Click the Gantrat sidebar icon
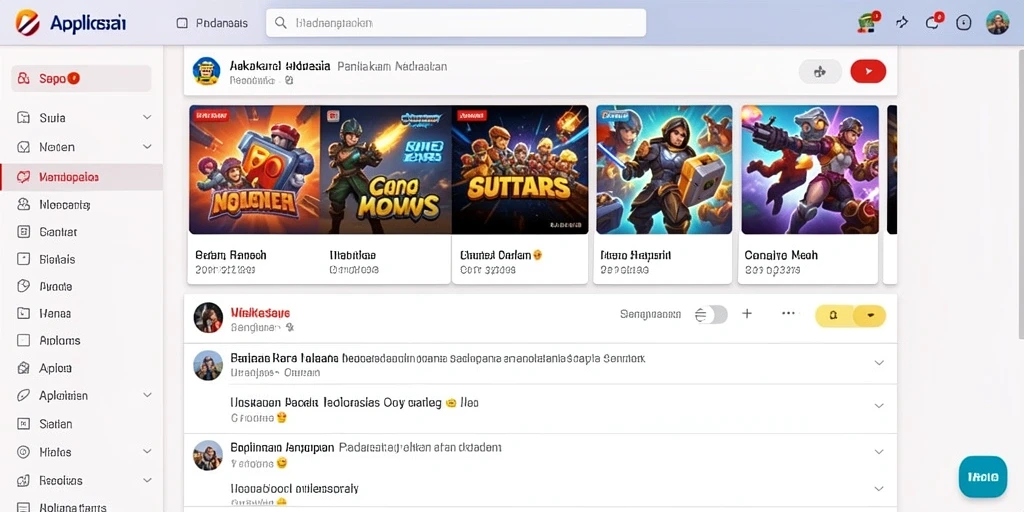The width and height of the screenshot is (1024, 512). [x=24, y=232]
